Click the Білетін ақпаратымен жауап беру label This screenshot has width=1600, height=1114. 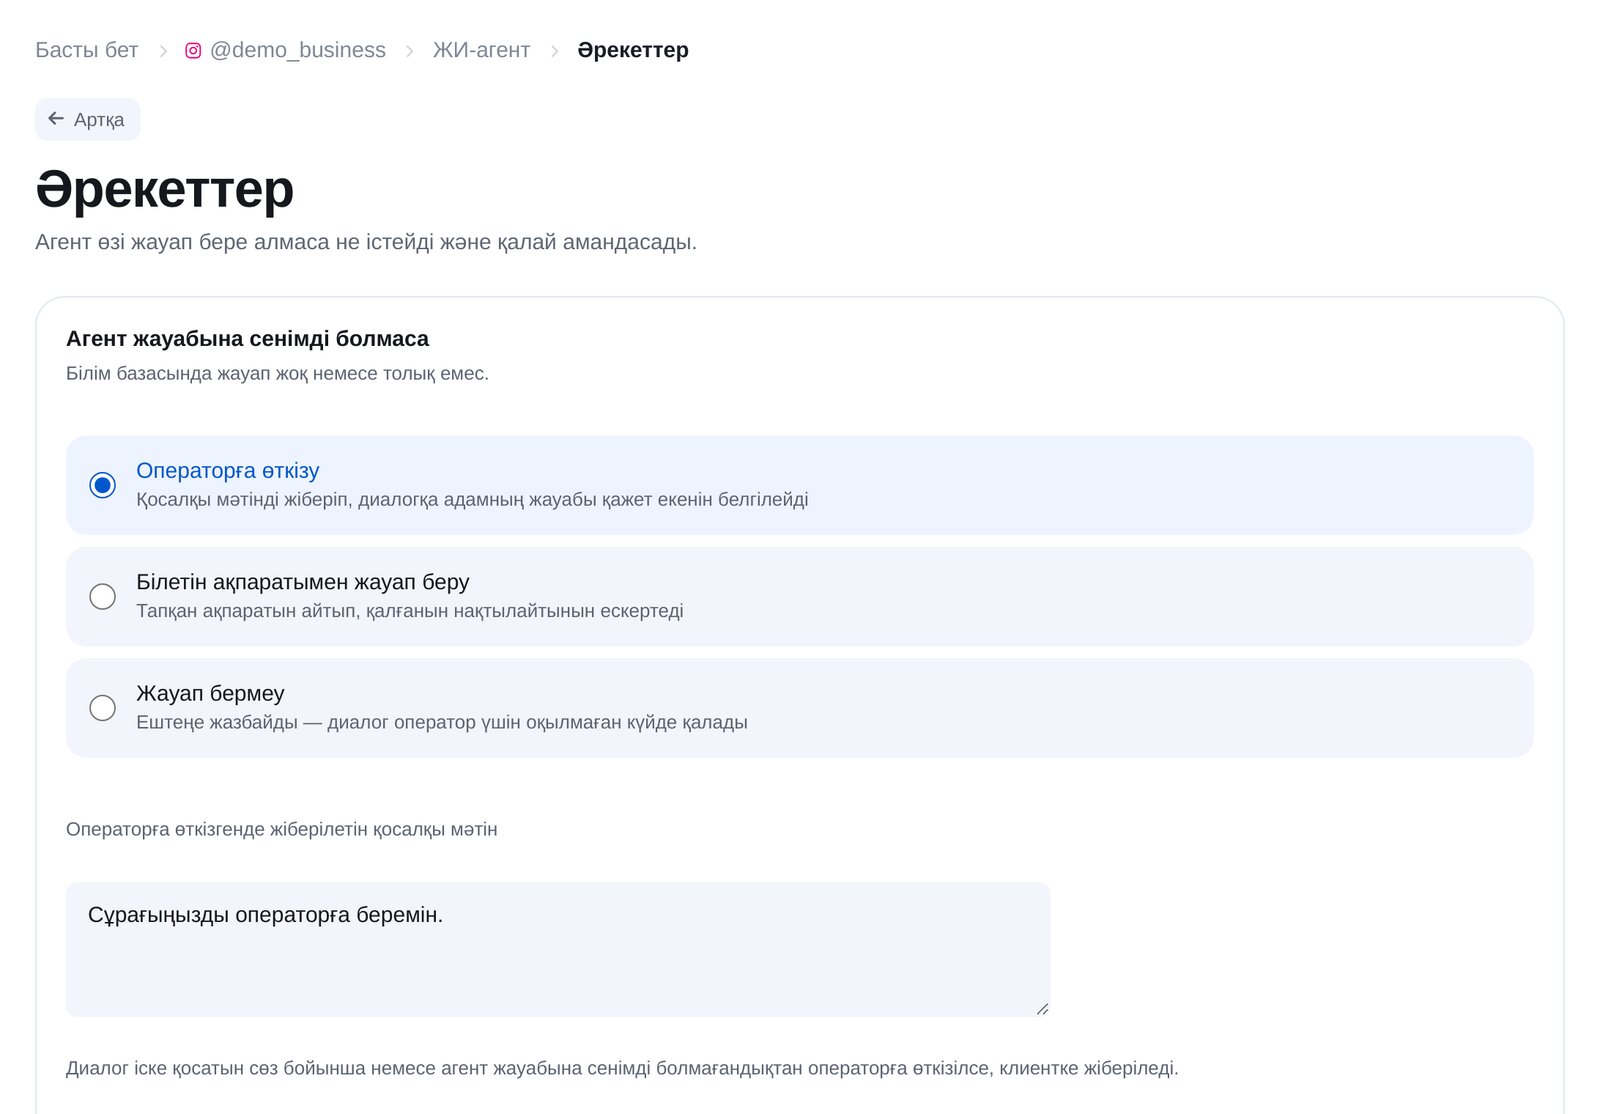(x=303, y=582)
